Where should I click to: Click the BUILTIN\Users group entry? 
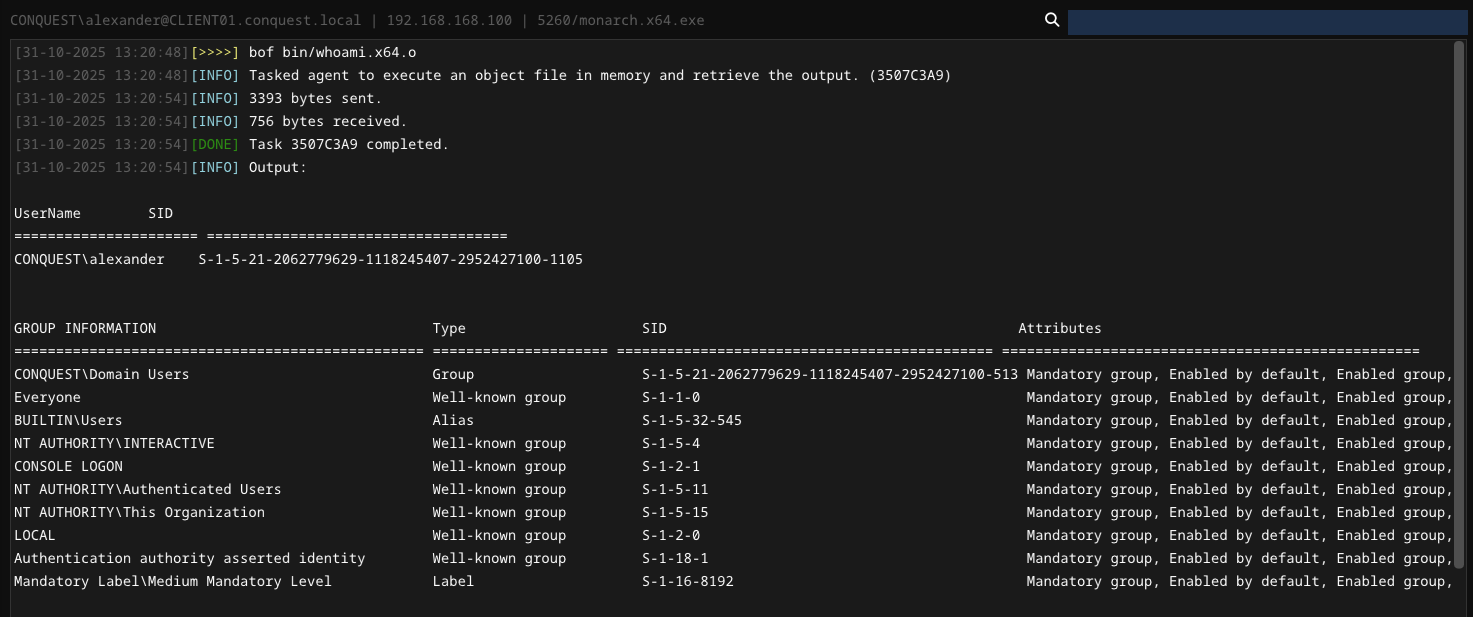coord(68,420)
